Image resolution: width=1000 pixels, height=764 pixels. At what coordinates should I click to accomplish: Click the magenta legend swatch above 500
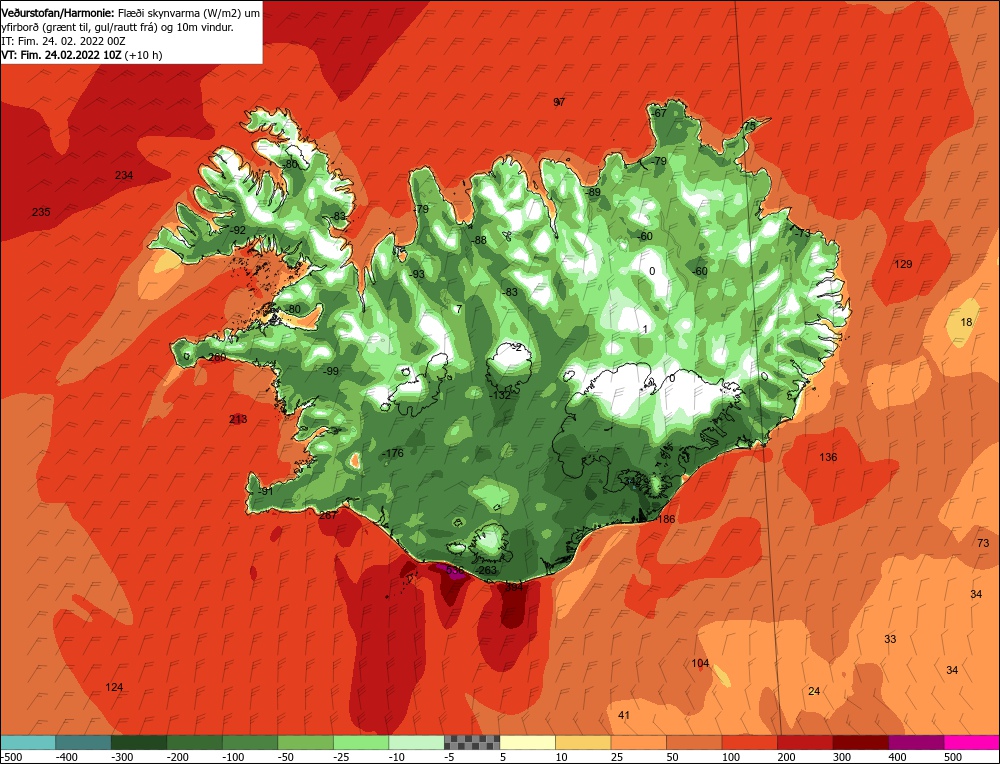pyautogui.click(x=971, y=742)
